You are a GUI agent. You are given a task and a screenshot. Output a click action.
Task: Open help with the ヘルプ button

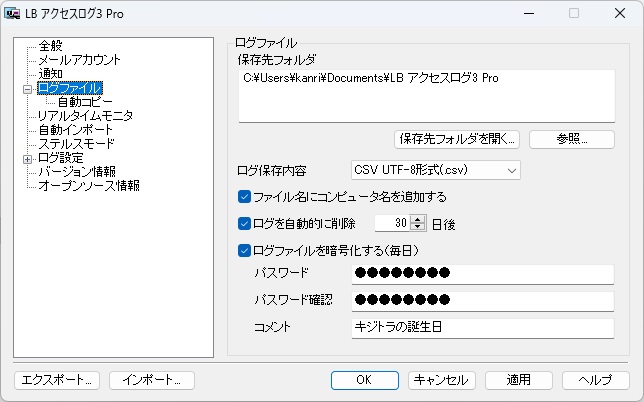[x=596, y=380]
